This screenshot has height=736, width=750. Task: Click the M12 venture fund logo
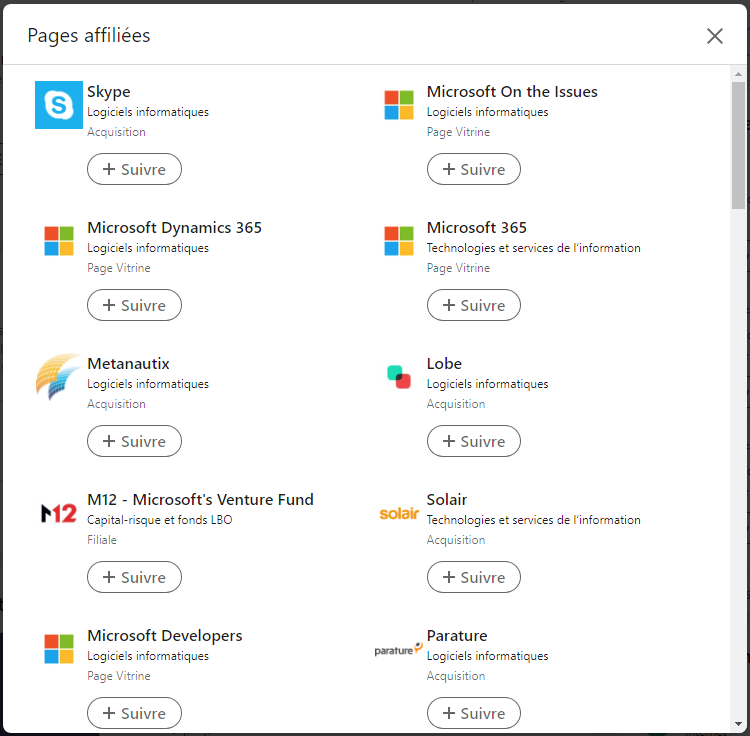[x=59, y=513]
